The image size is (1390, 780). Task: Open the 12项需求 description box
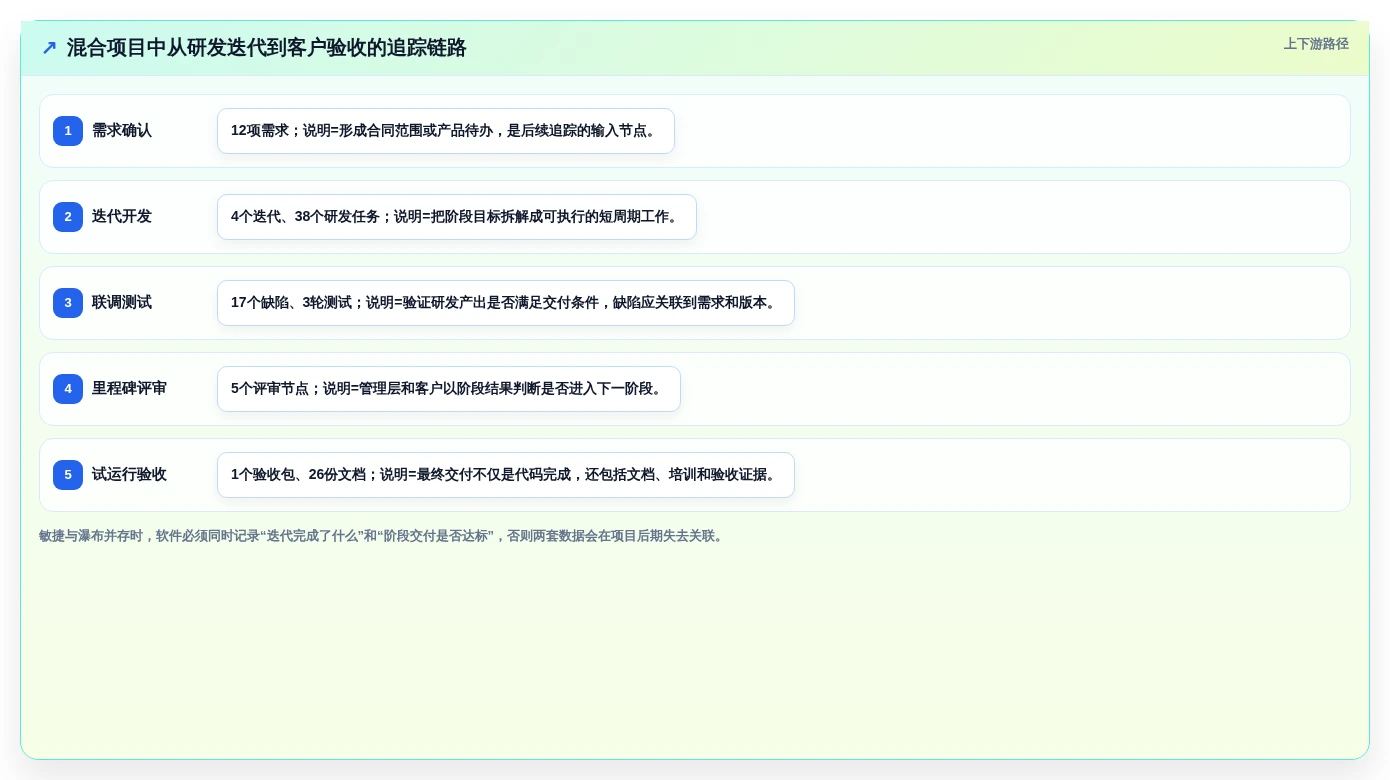tap(446, 131)
